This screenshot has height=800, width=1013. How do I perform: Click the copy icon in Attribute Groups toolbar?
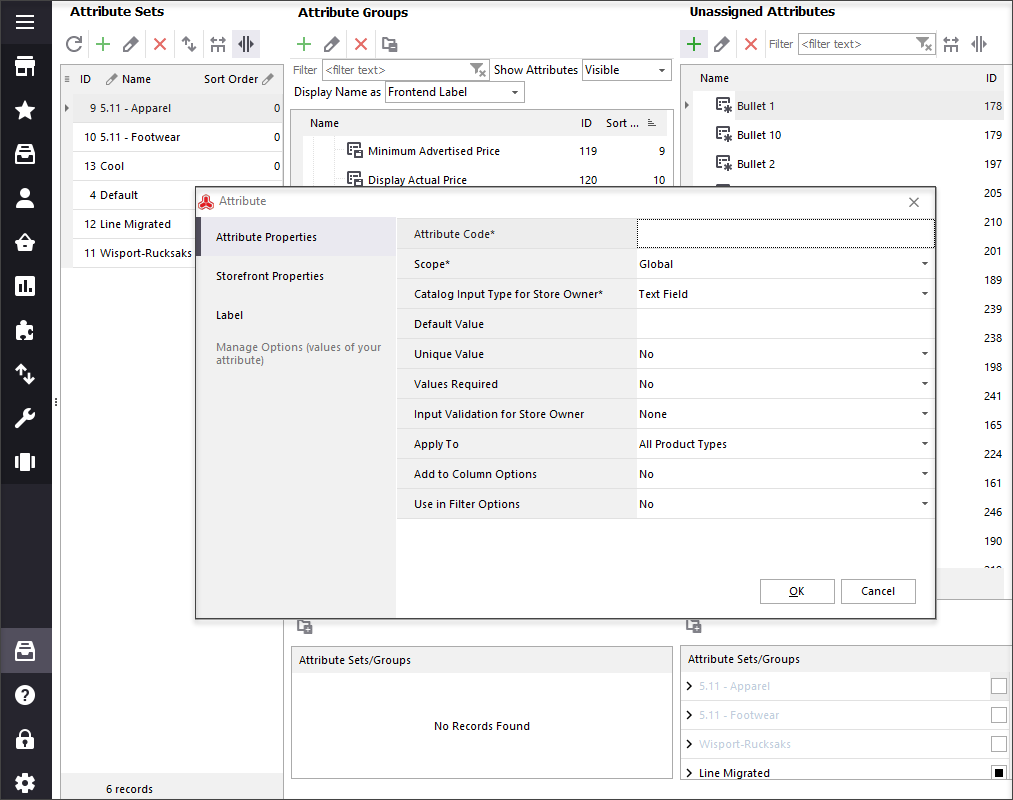point(390,44)
